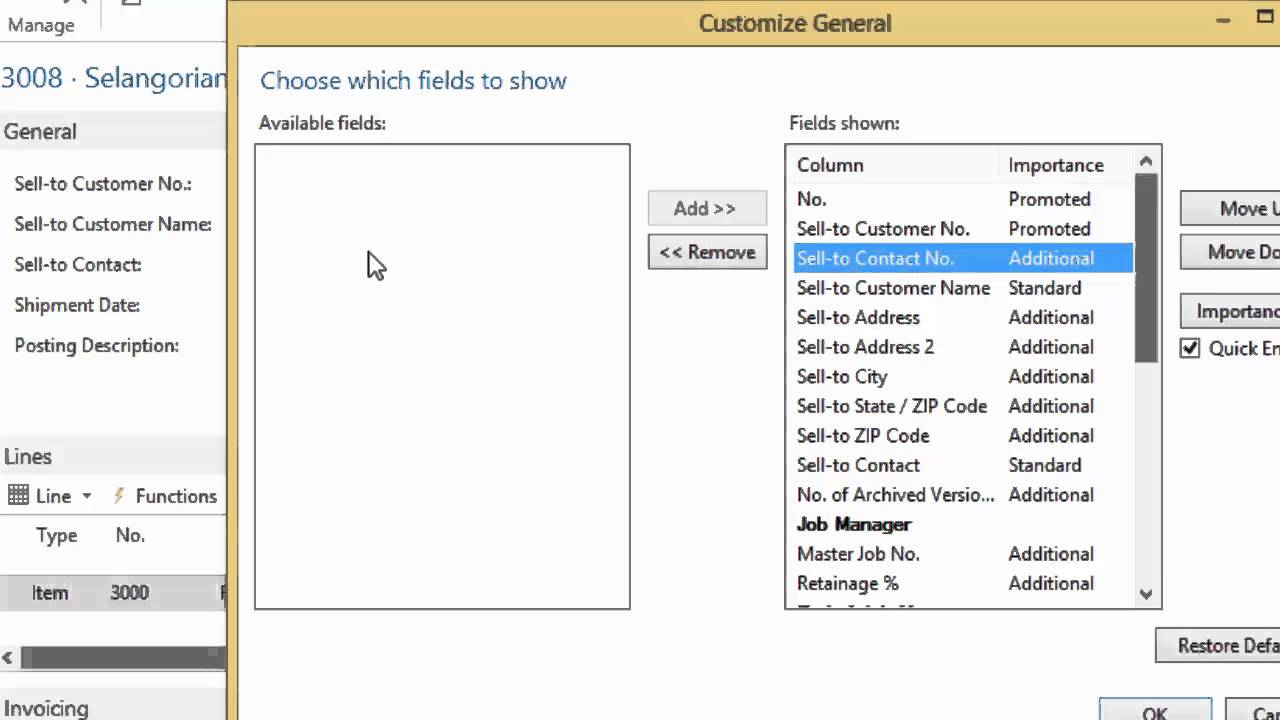Click the Restore Defaults button
Screen dimensions: 1280x720
click(1217, 645)
